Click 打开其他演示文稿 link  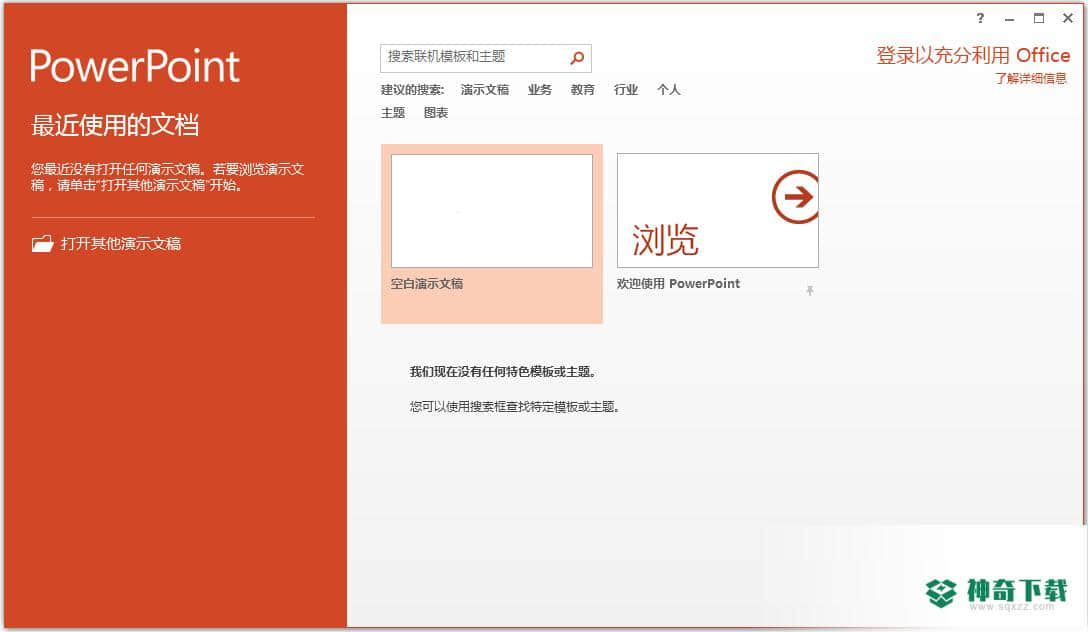[121, 244]
